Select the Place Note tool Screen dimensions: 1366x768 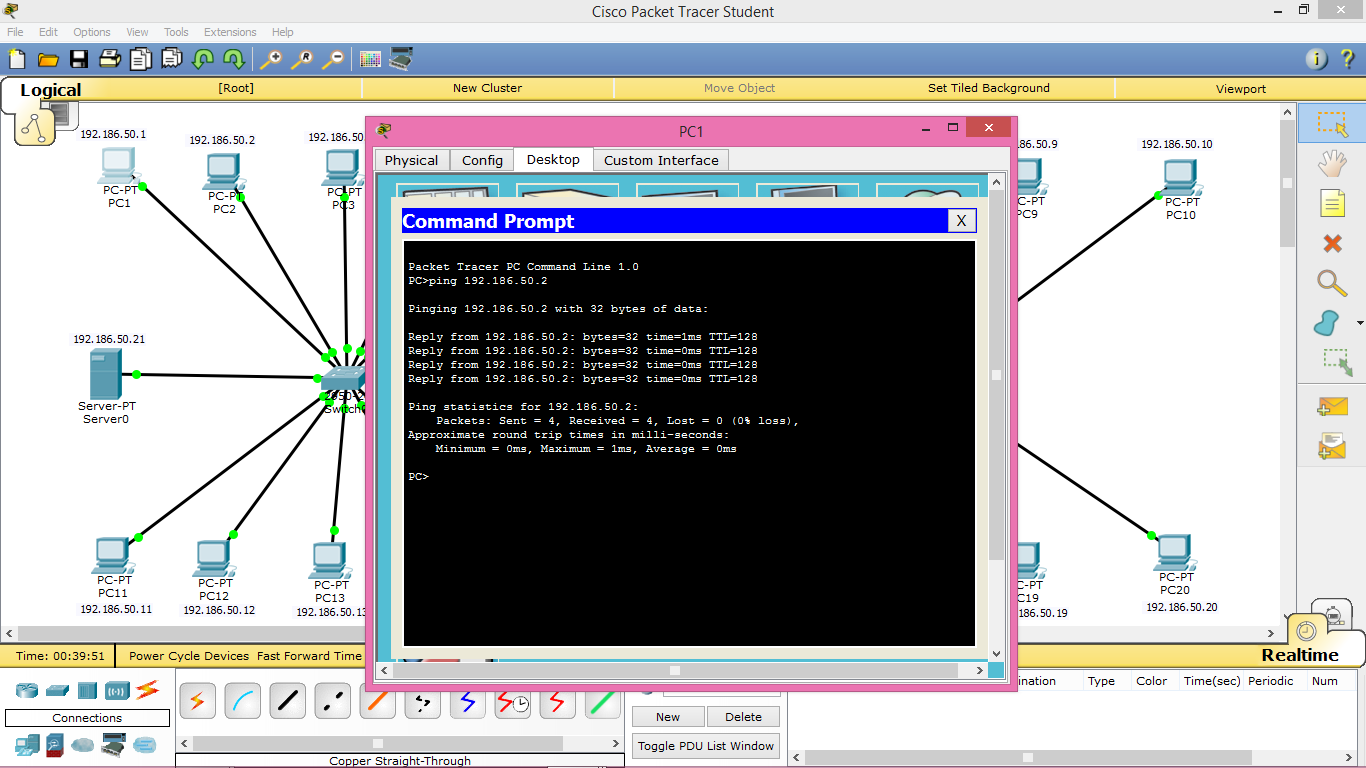(x=1333, y=201)
